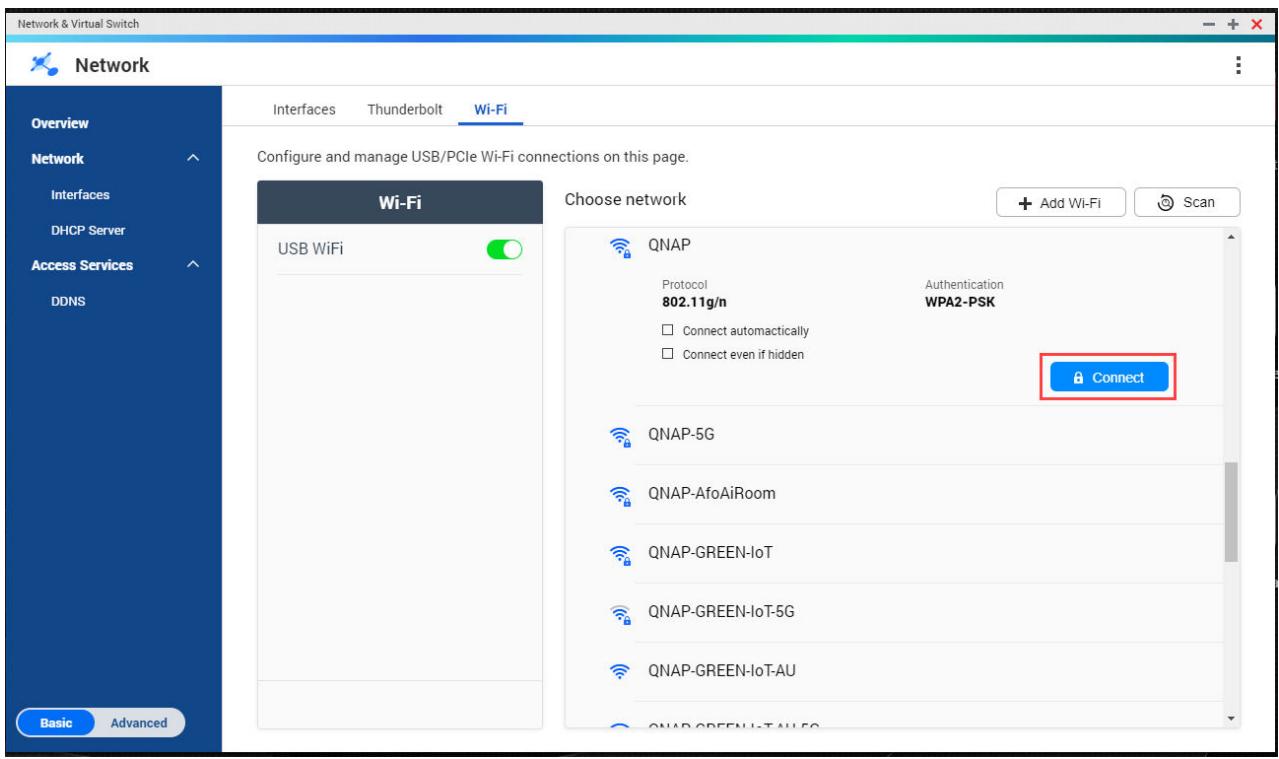
Task: Select the QNAP-GREEN-IoT-AU network
Action: pos(895,671)
